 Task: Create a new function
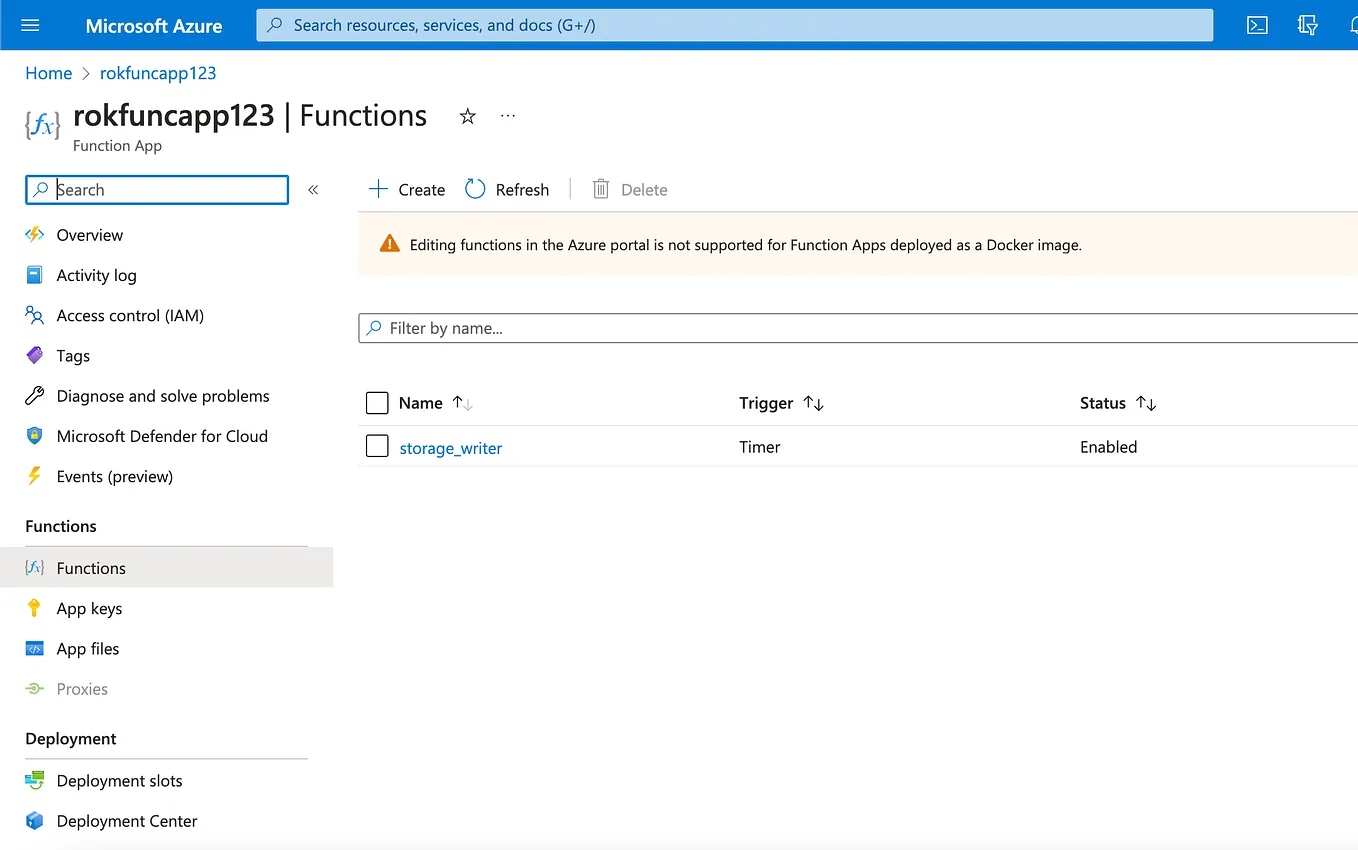click(x=406, y=189)
